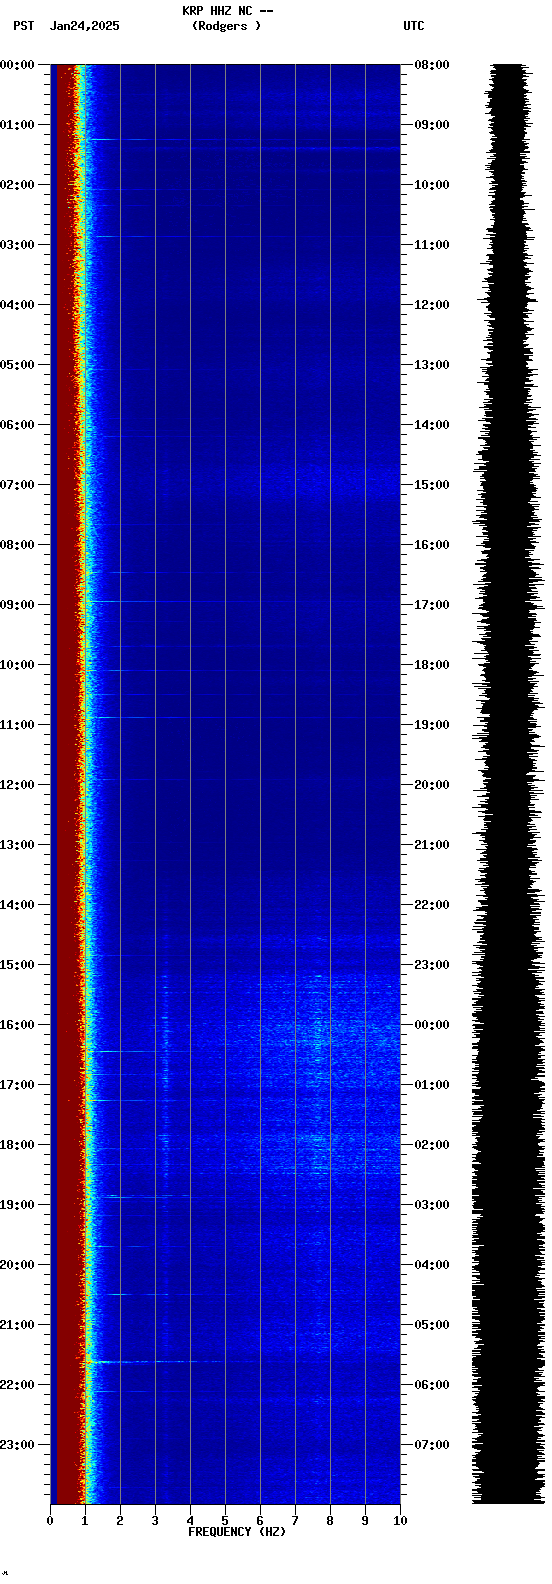The width and height of the screenshot is (552, 1584).
Task: Click the 19:00 UTC time label
Action: (x=432, y=725)
